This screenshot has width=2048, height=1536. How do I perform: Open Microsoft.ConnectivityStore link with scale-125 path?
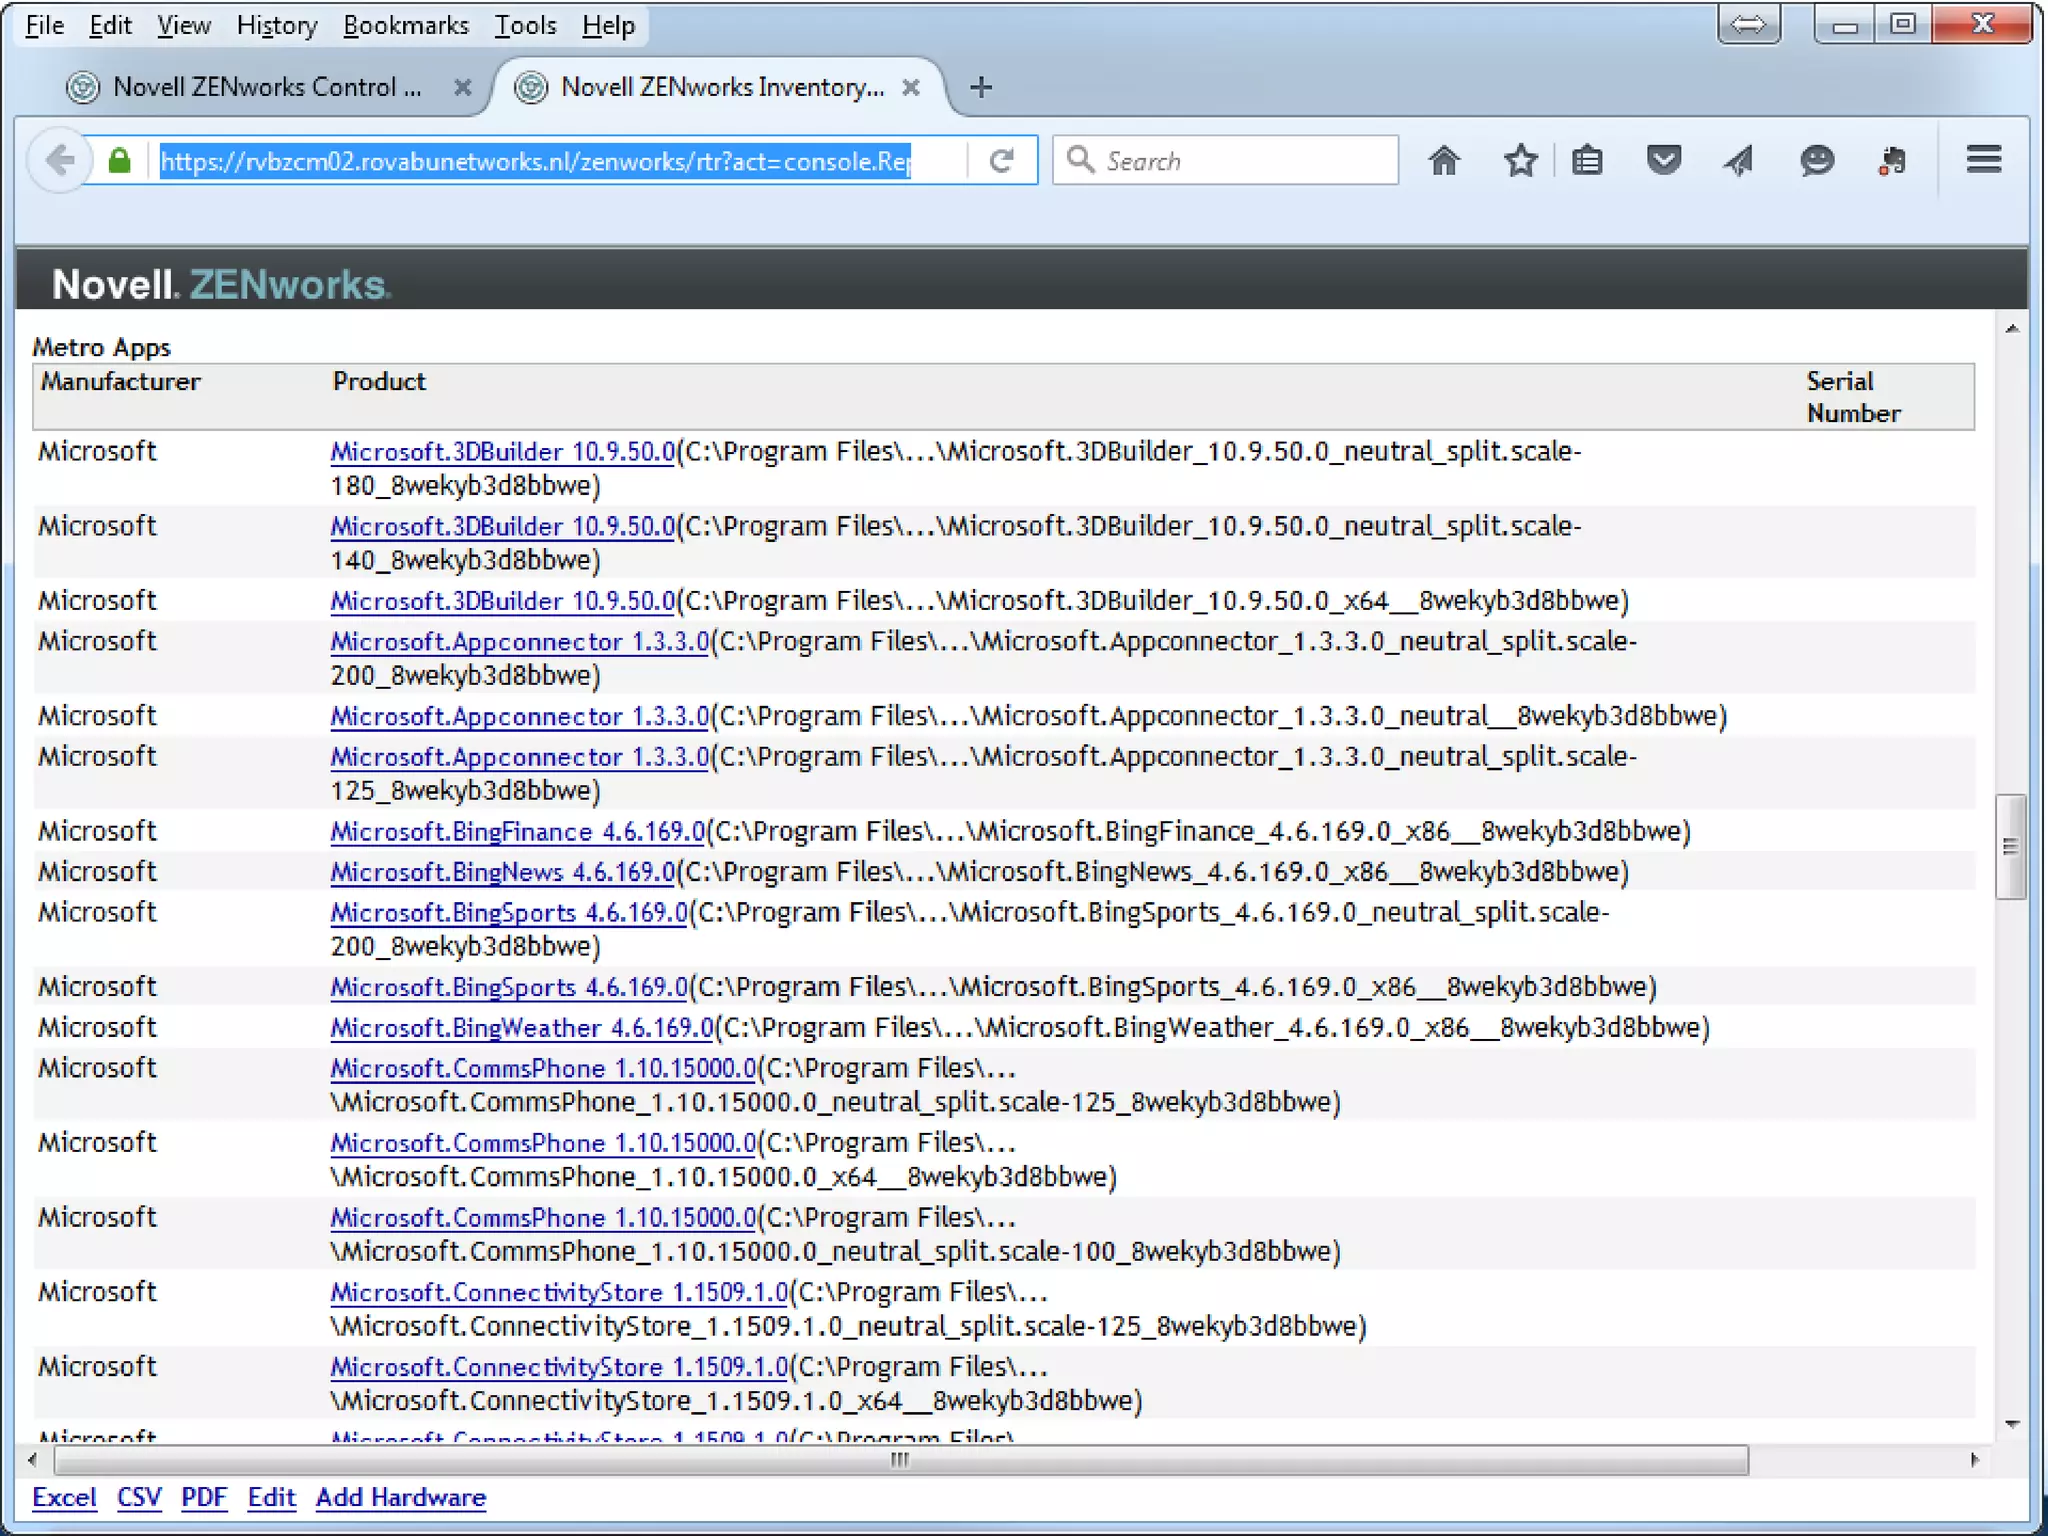560,1292
